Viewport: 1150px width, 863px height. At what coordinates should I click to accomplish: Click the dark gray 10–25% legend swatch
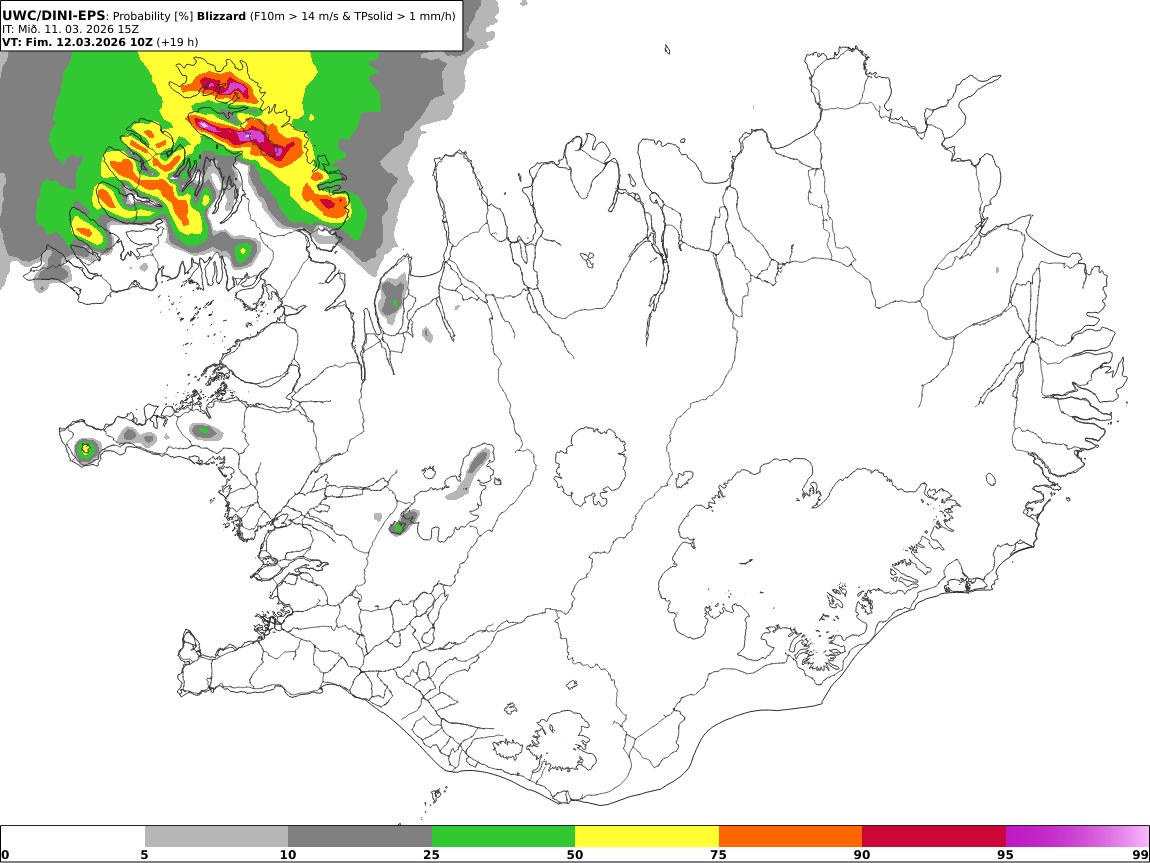[360, 836]
